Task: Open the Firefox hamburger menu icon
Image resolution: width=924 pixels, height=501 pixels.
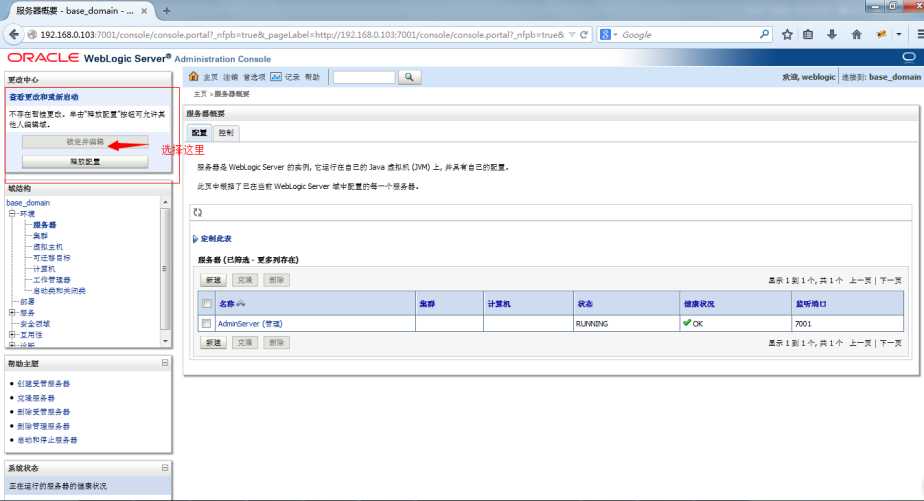Action: pyautogui.click(x=919, y=35)
